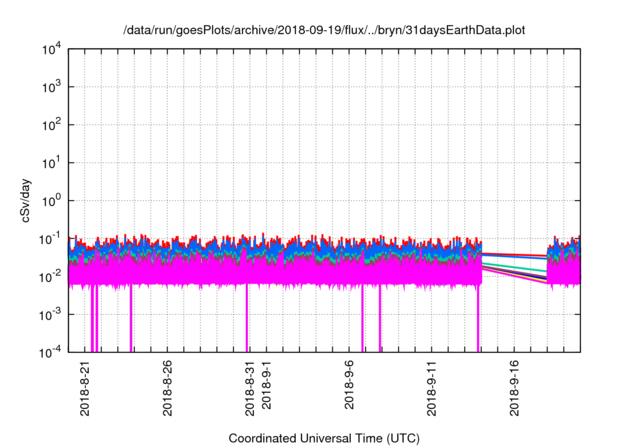Click the 2018-9-11 date tick label
Image resolution: width=640 pixels, height=448 pixels.
[x=431, y=388]
